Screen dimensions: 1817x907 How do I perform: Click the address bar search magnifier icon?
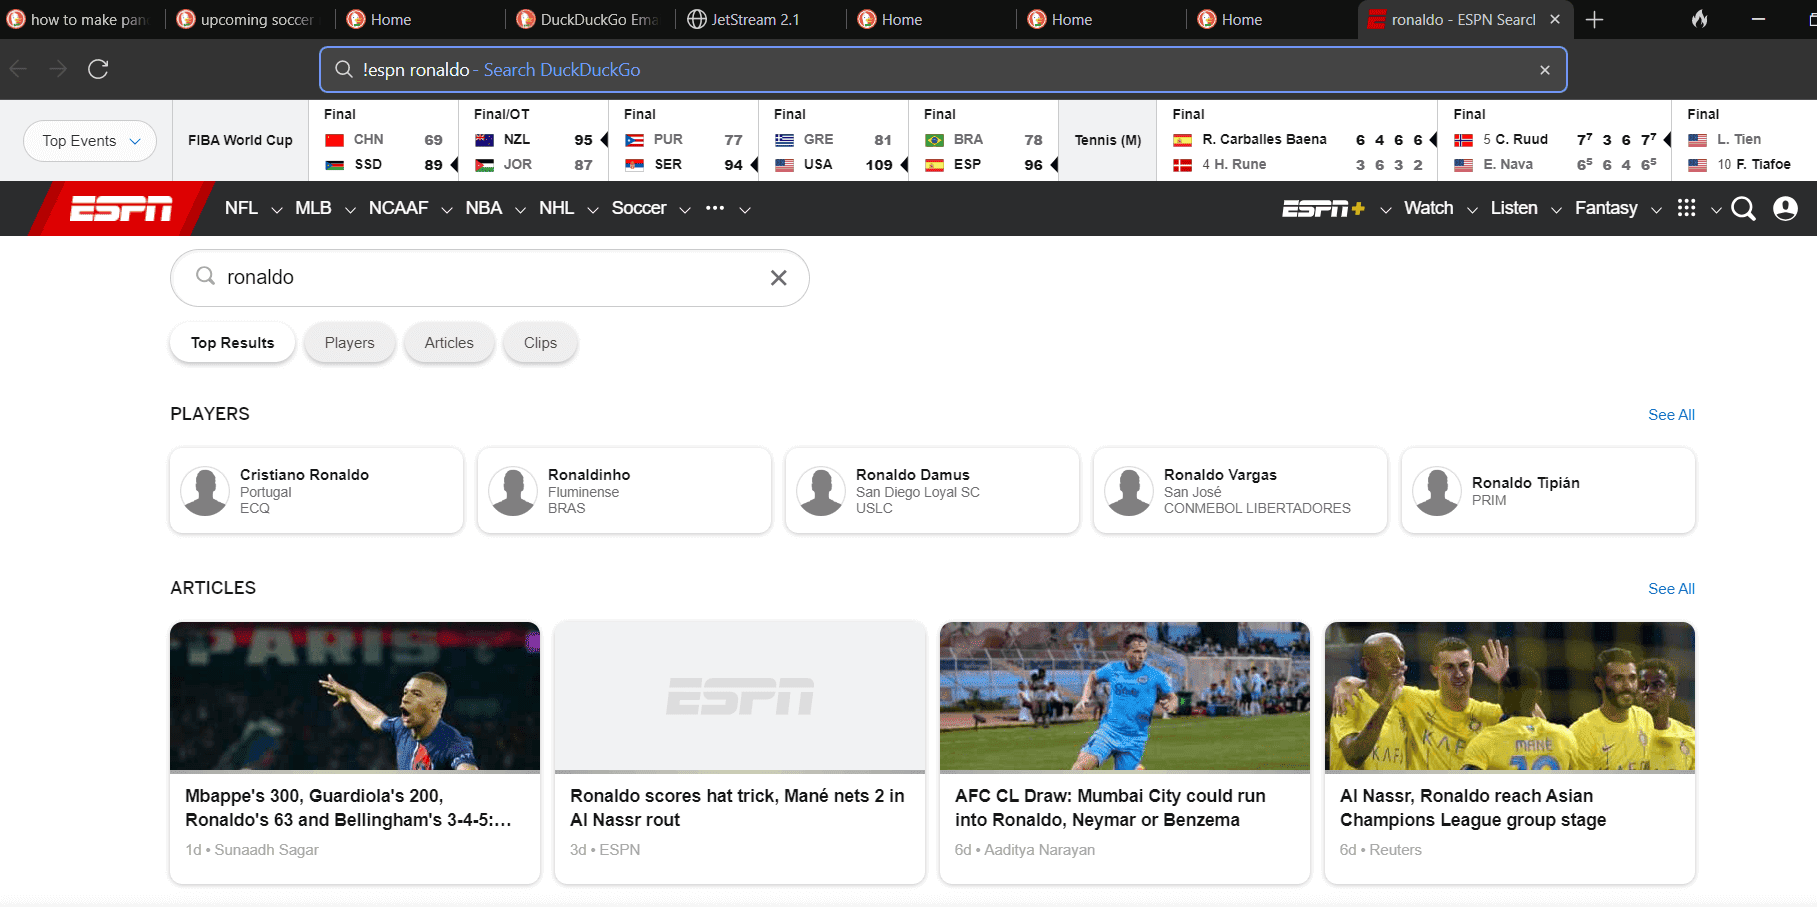(344, 69)
